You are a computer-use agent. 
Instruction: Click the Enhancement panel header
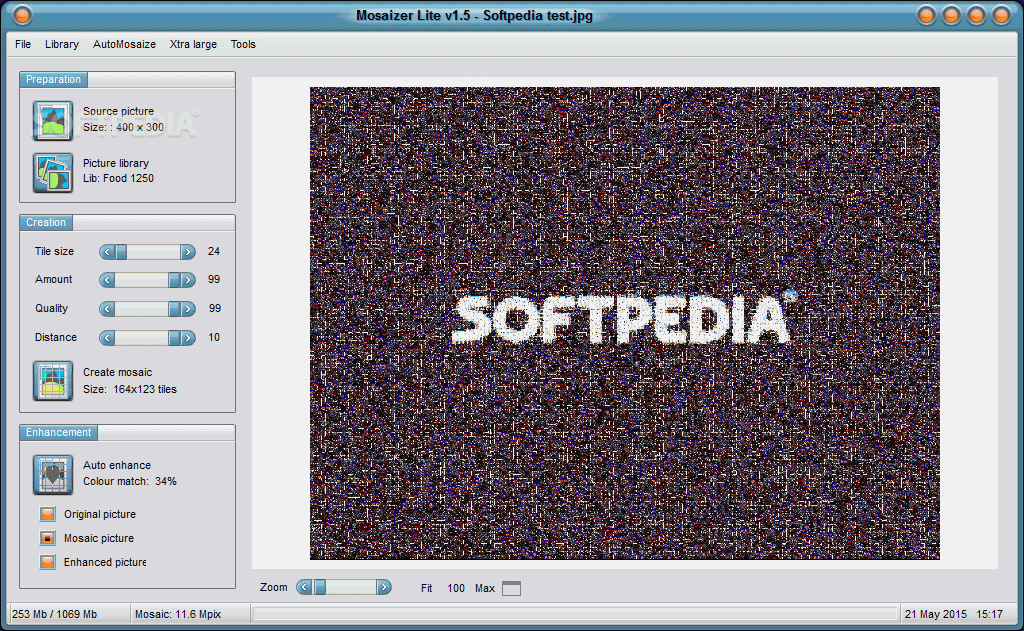(59, 432)
